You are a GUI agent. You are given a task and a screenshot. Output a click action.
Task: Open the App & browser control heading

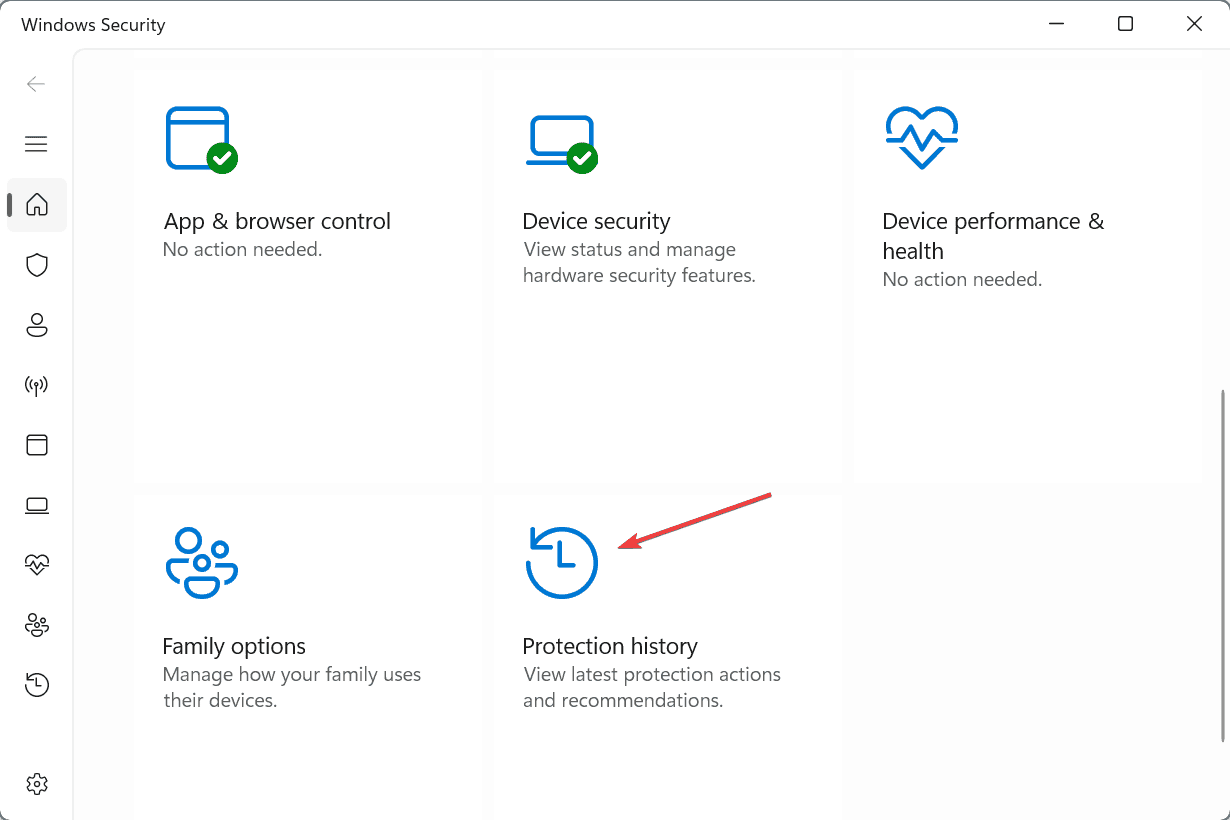(277, 222)
